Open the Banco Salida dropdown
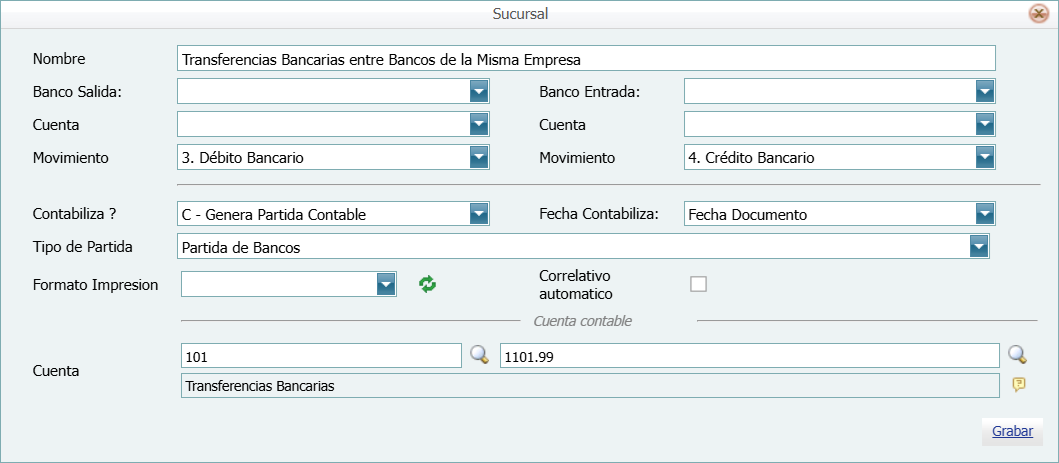 479,91
